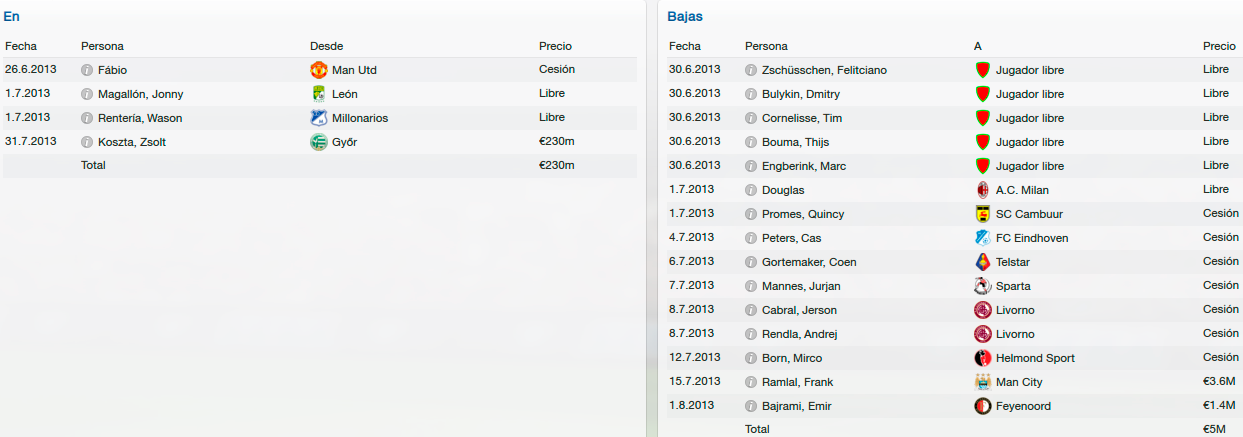Sort incoming transfers by Fecha column

[21, 46]
